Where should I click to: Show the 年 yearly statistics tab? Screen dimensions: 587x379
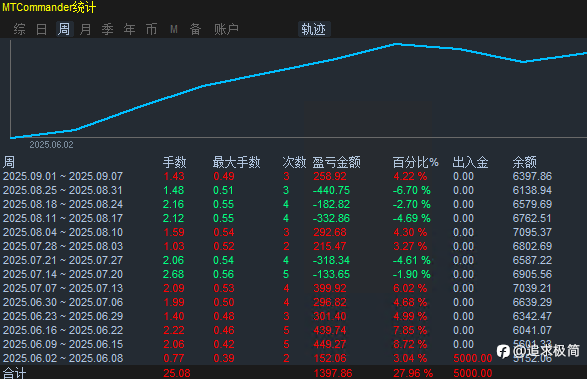tap(130, 29)
